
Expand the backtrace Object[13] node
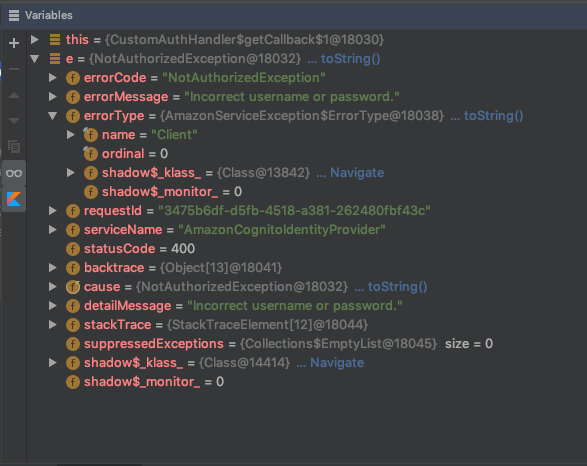[x=53, y=267]
